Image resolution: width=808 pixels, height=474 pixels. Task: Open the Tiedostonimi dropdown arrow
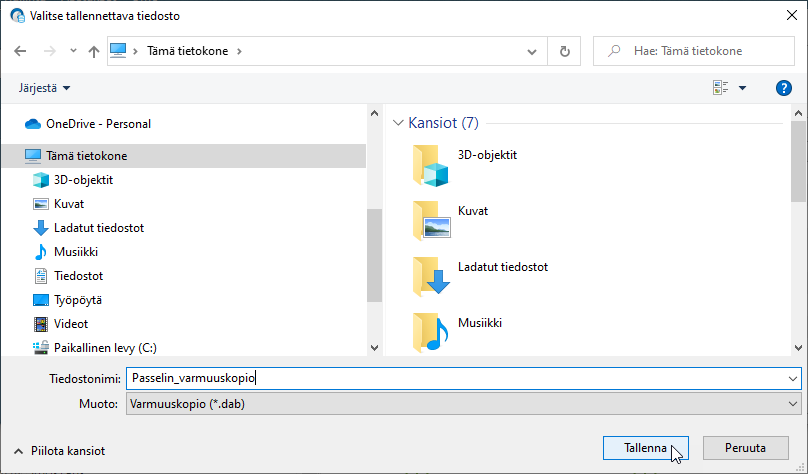pos(793,379)
